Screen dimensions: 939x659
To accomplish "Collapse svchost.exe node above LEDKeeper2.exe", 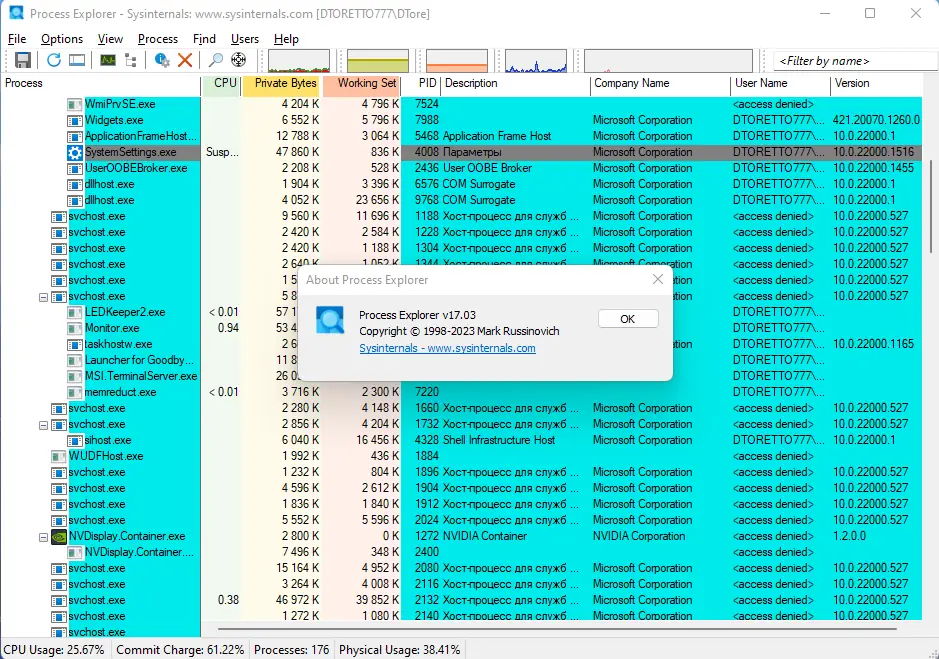I will pyautogui.click(x=43, y=297).
